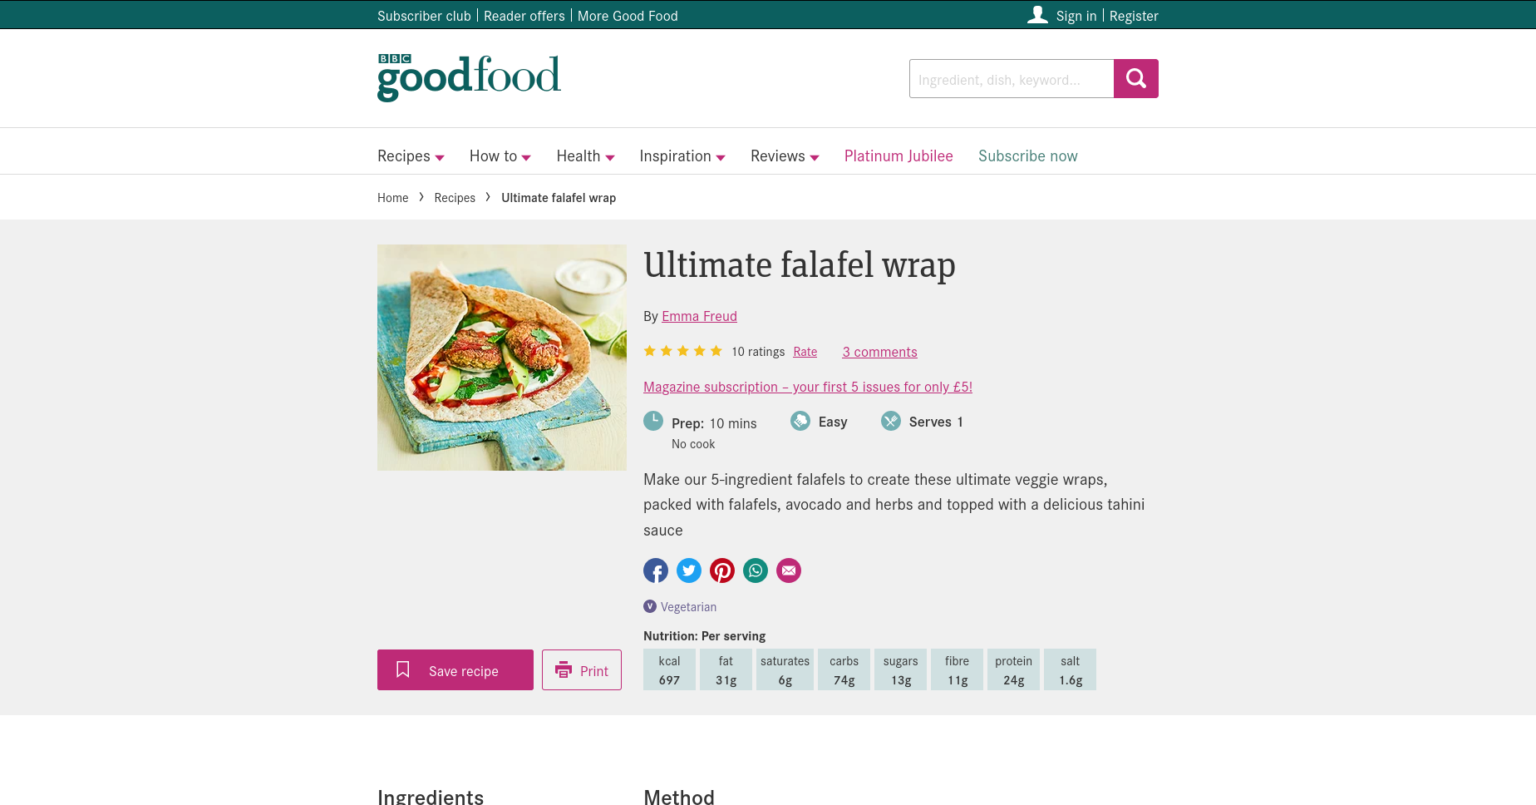
Task: Click the magnifying glass search icon
Action: pos(1135,78)
